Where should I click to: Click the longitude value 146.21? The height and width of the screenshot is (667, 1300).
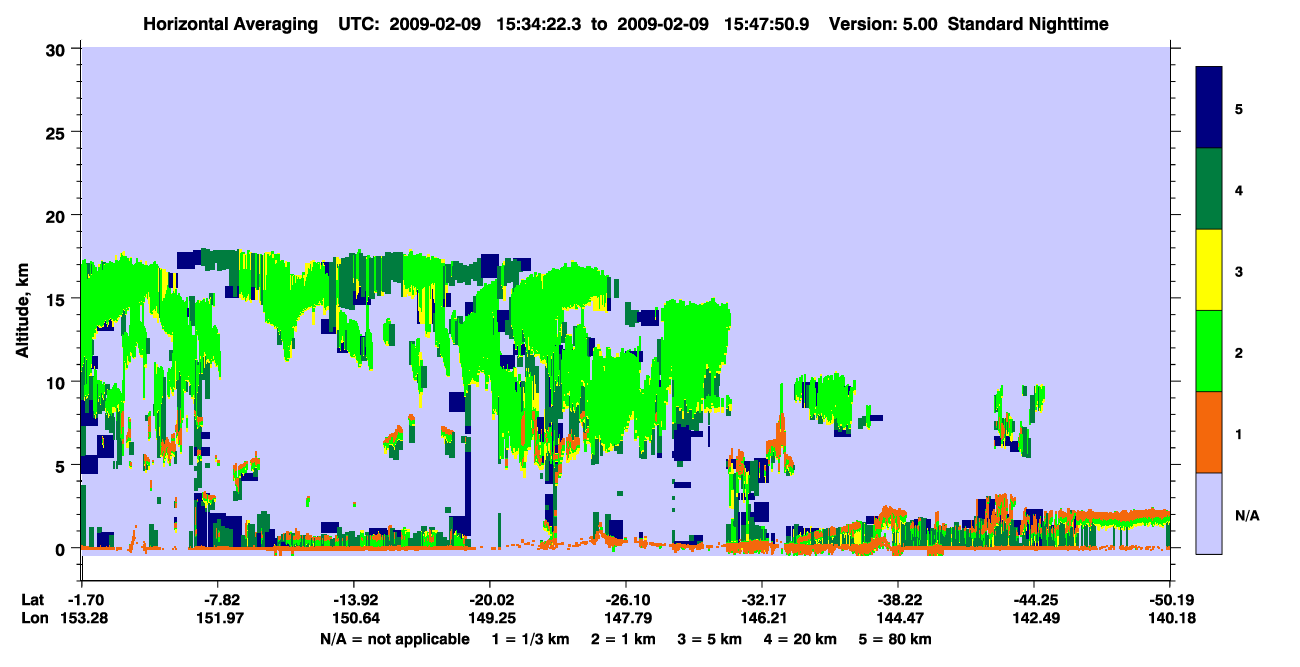point(761,619)
